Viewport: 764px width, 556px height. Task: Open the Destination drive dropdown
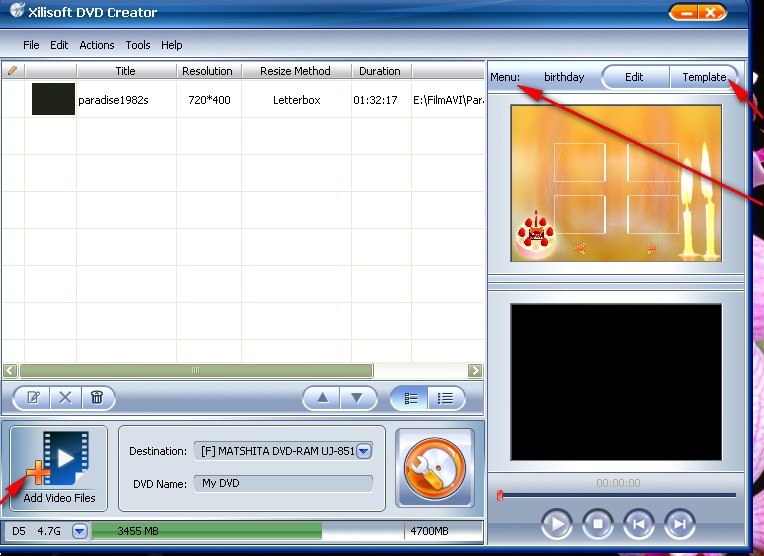pos(364,451)
